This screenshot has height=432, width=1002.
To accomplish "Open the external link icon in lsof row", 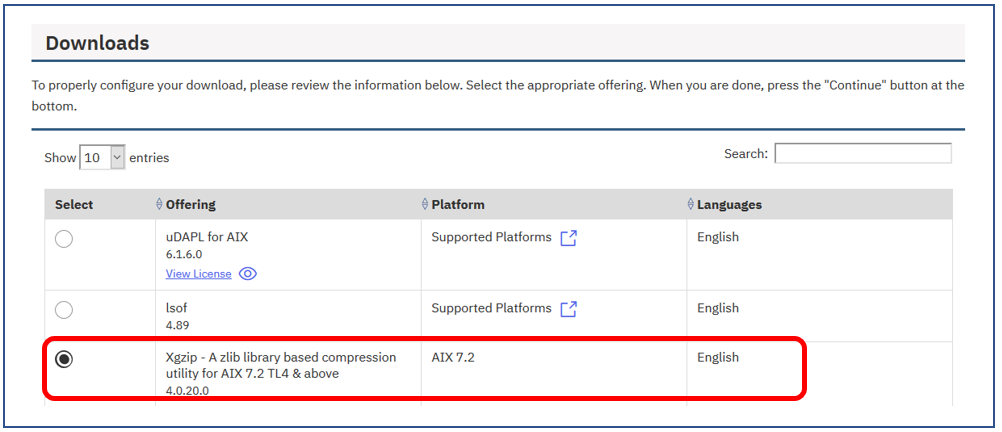I will [x=569, y=309].
